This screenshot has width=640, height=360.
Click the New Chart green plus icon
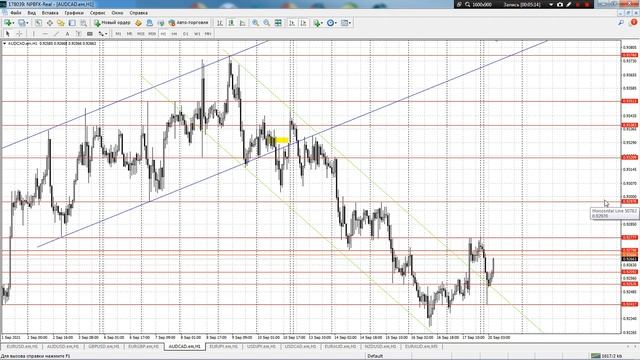point(8,23)
